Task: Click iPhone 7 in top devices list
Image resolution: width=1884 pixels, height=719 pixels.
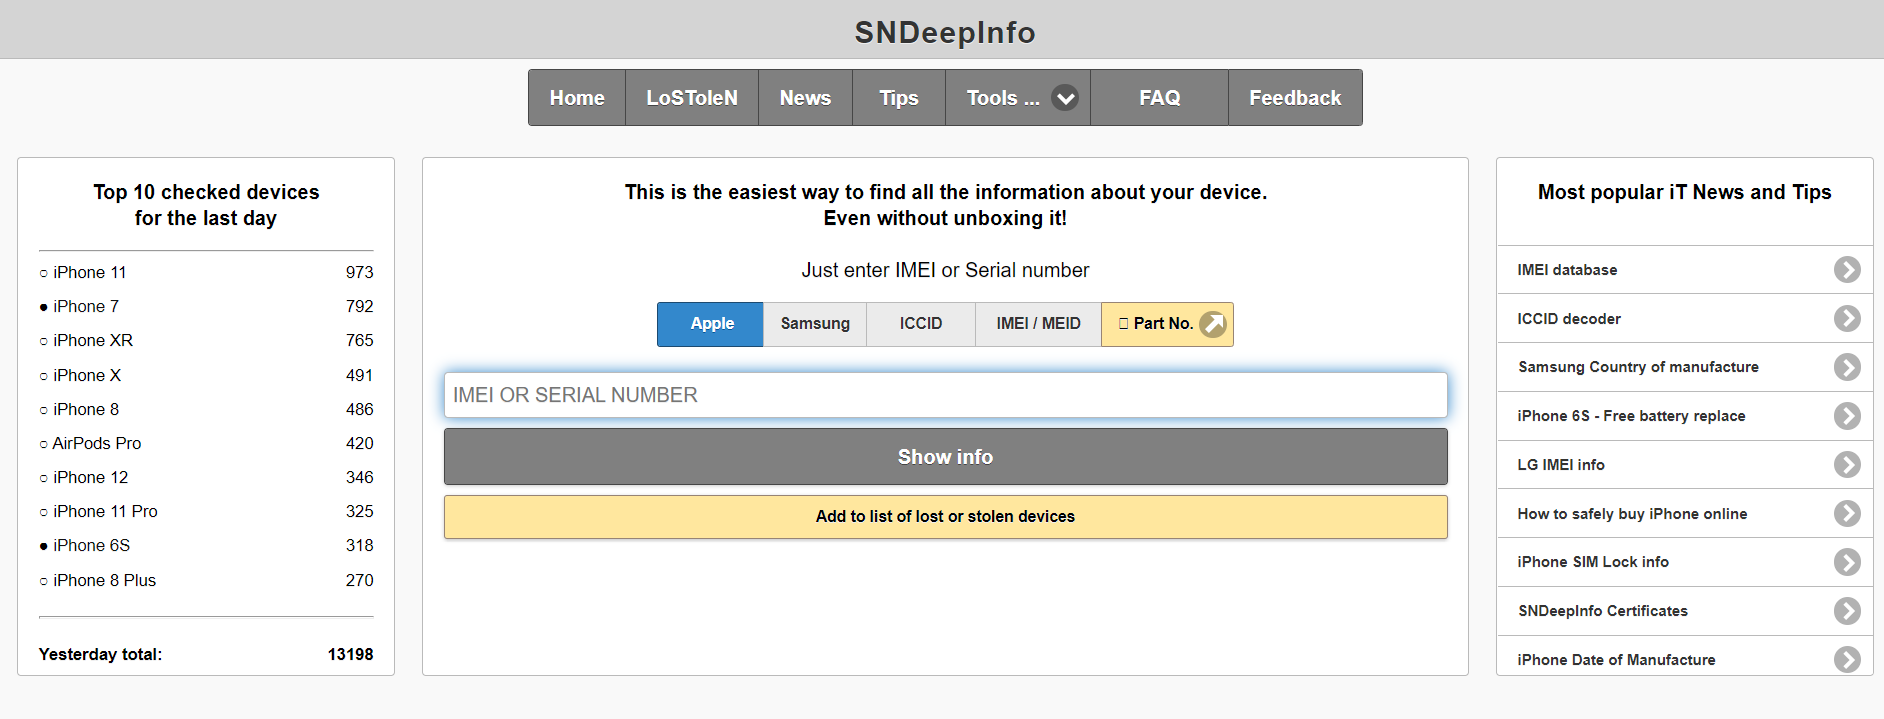Action: (x=86, y=306)
